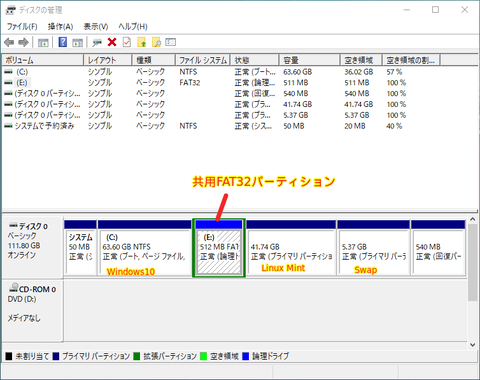Sort by the 状態 column header
Image resolution: width=480 pixels, height=380 pixels.
pyautogui.click(x=255, y=60)
